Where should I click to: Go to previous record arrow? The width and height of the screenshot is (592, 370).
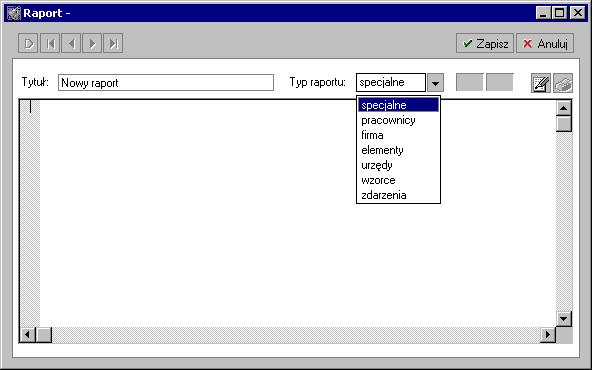[x=71, y=43]
